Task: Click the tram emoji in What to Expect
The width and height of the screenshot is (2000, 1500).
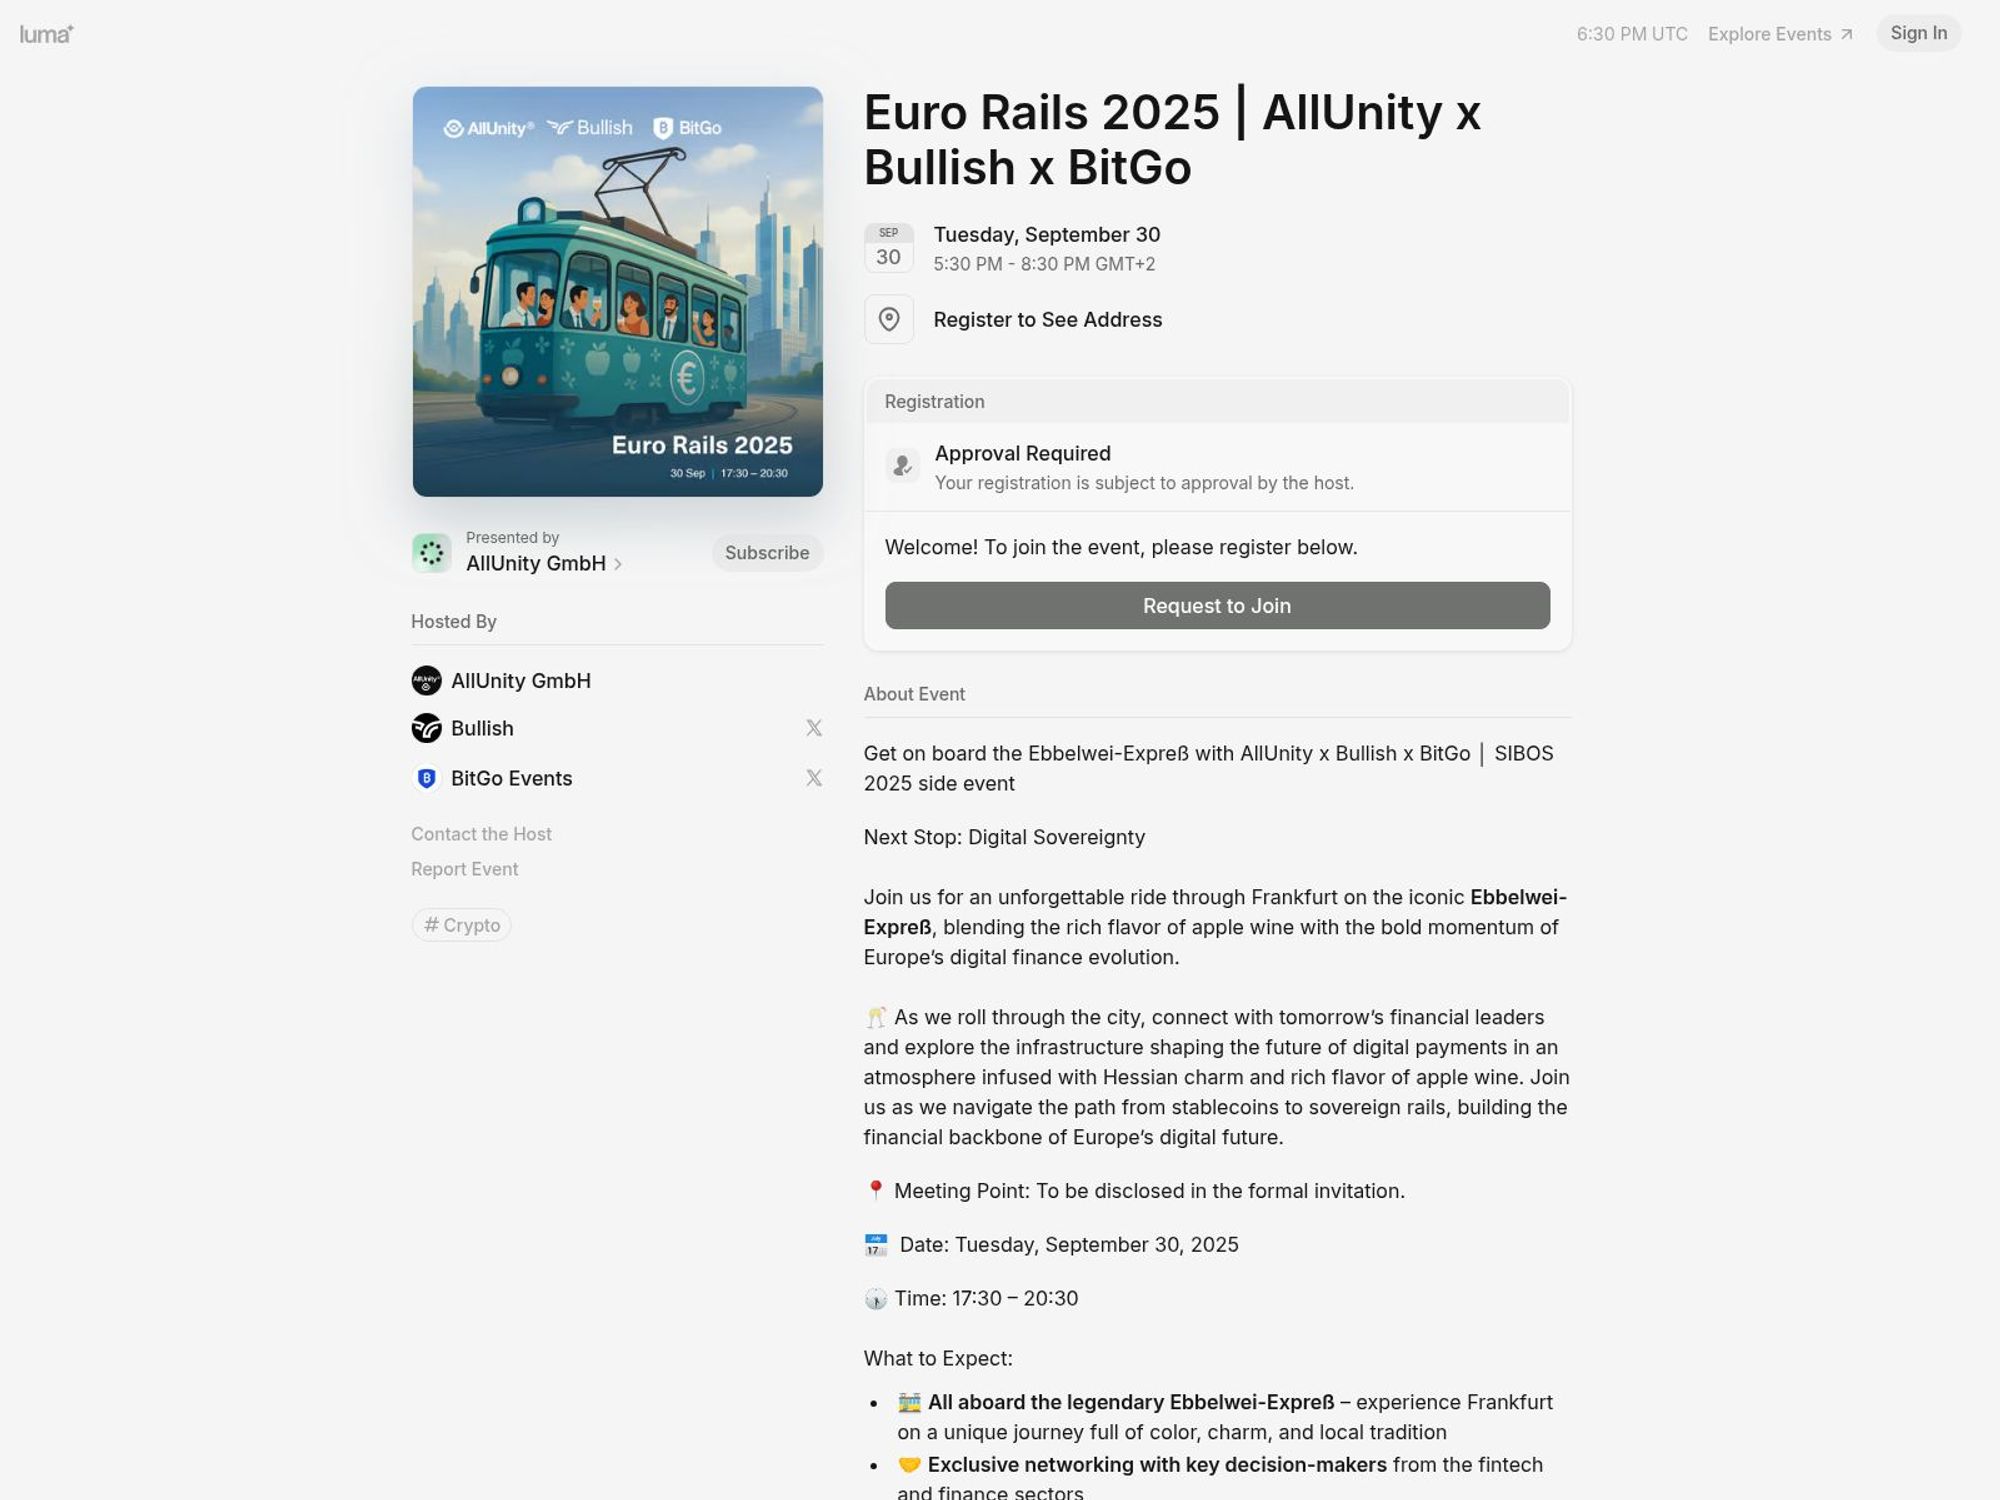Action: click(909, 1402)
